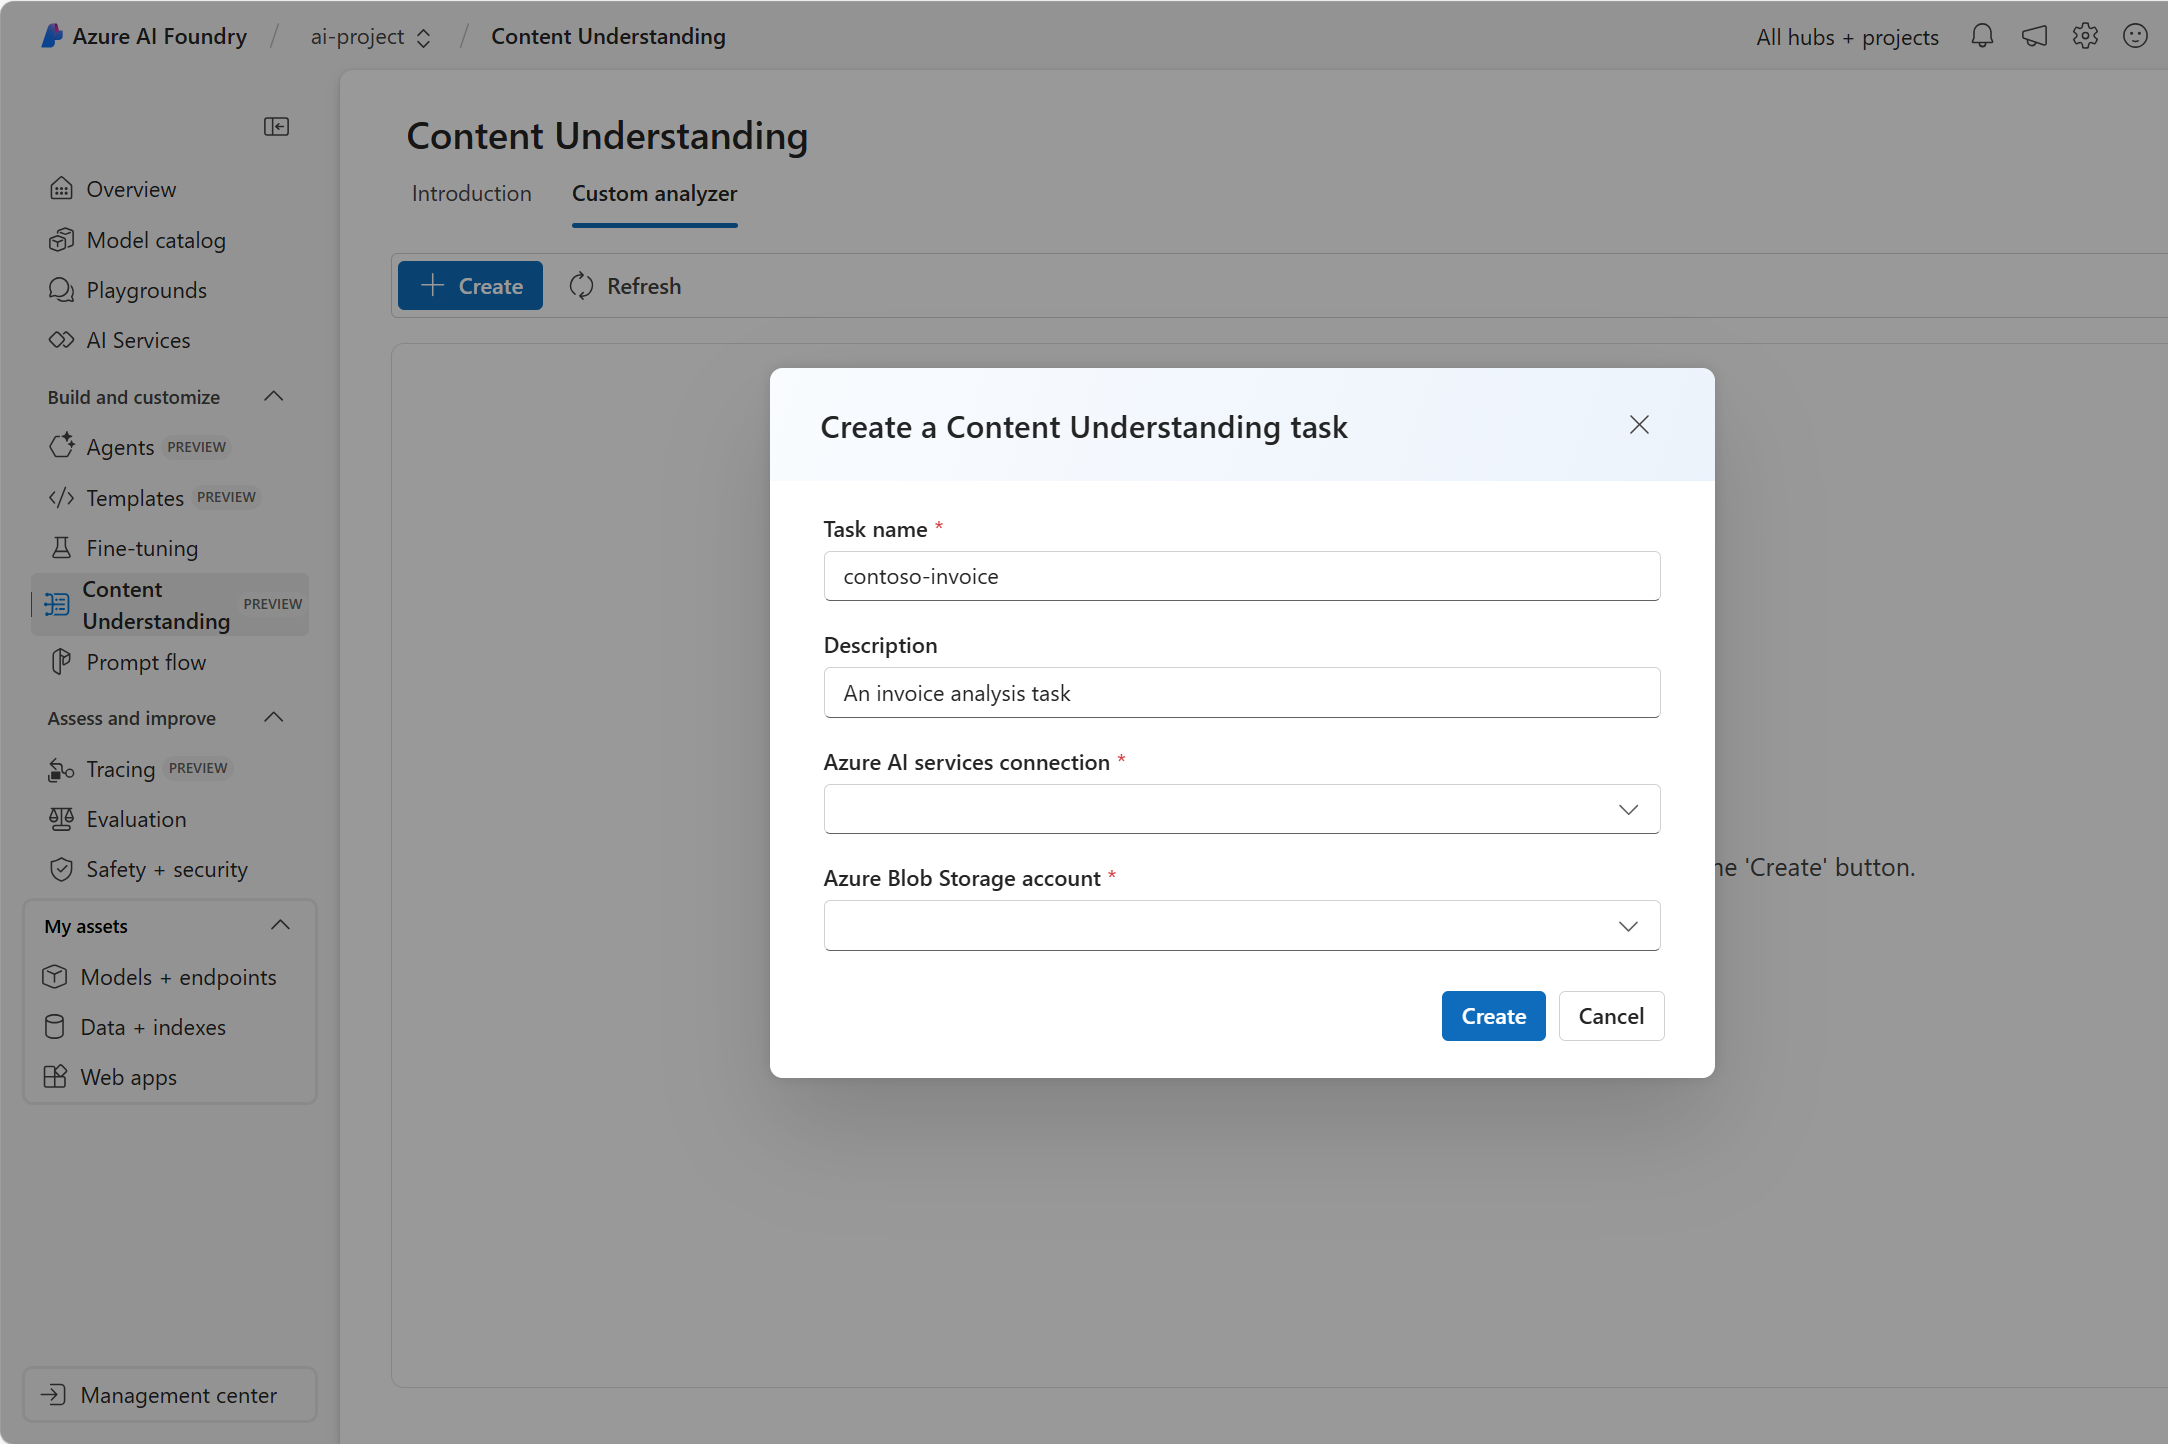Click the Fine-tuning flask icon
This screenshot has width=2168, height=1444.
pos(61,547)
